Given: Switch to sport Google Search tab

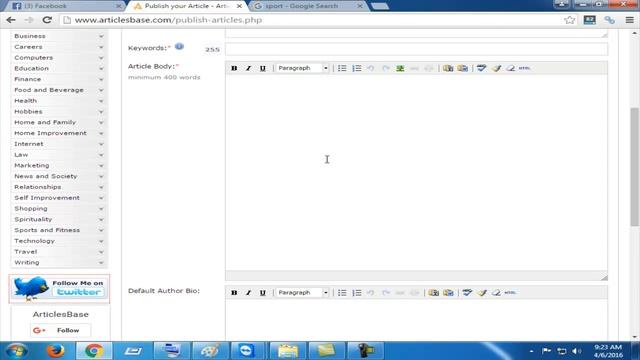Looking at the screenshot, I should click(307, 6).
